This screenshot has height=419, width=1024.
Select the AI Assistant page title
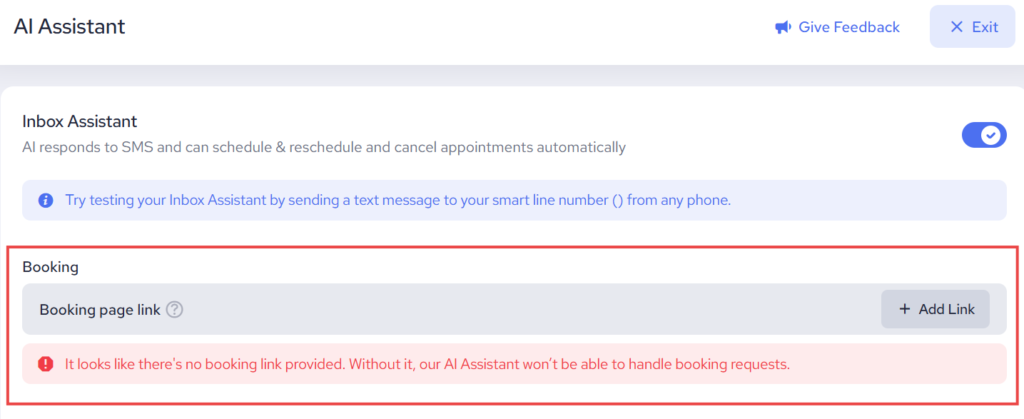click(x=69, y=27)
